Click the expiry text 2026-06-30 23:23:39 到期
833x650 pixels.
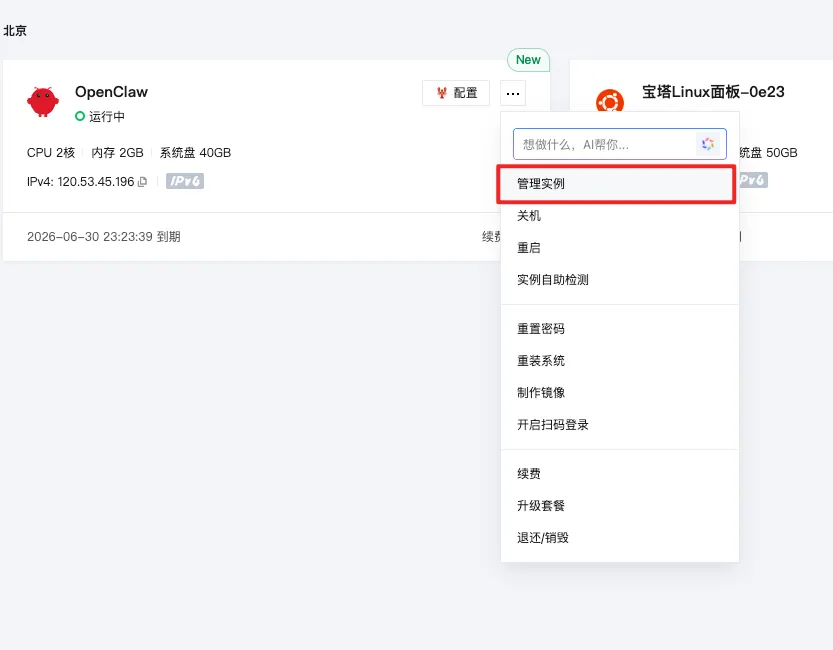coord(104,237)
